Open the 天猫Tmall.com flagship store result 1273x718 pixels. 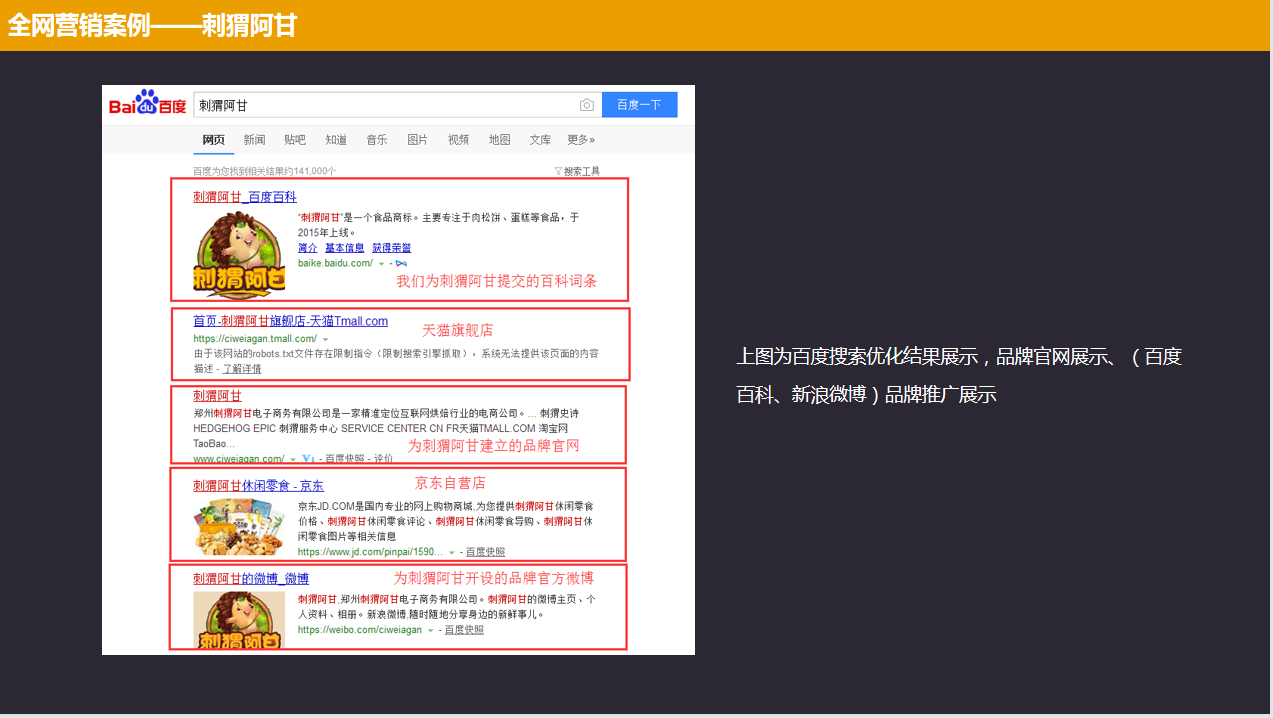click(290, 321)
